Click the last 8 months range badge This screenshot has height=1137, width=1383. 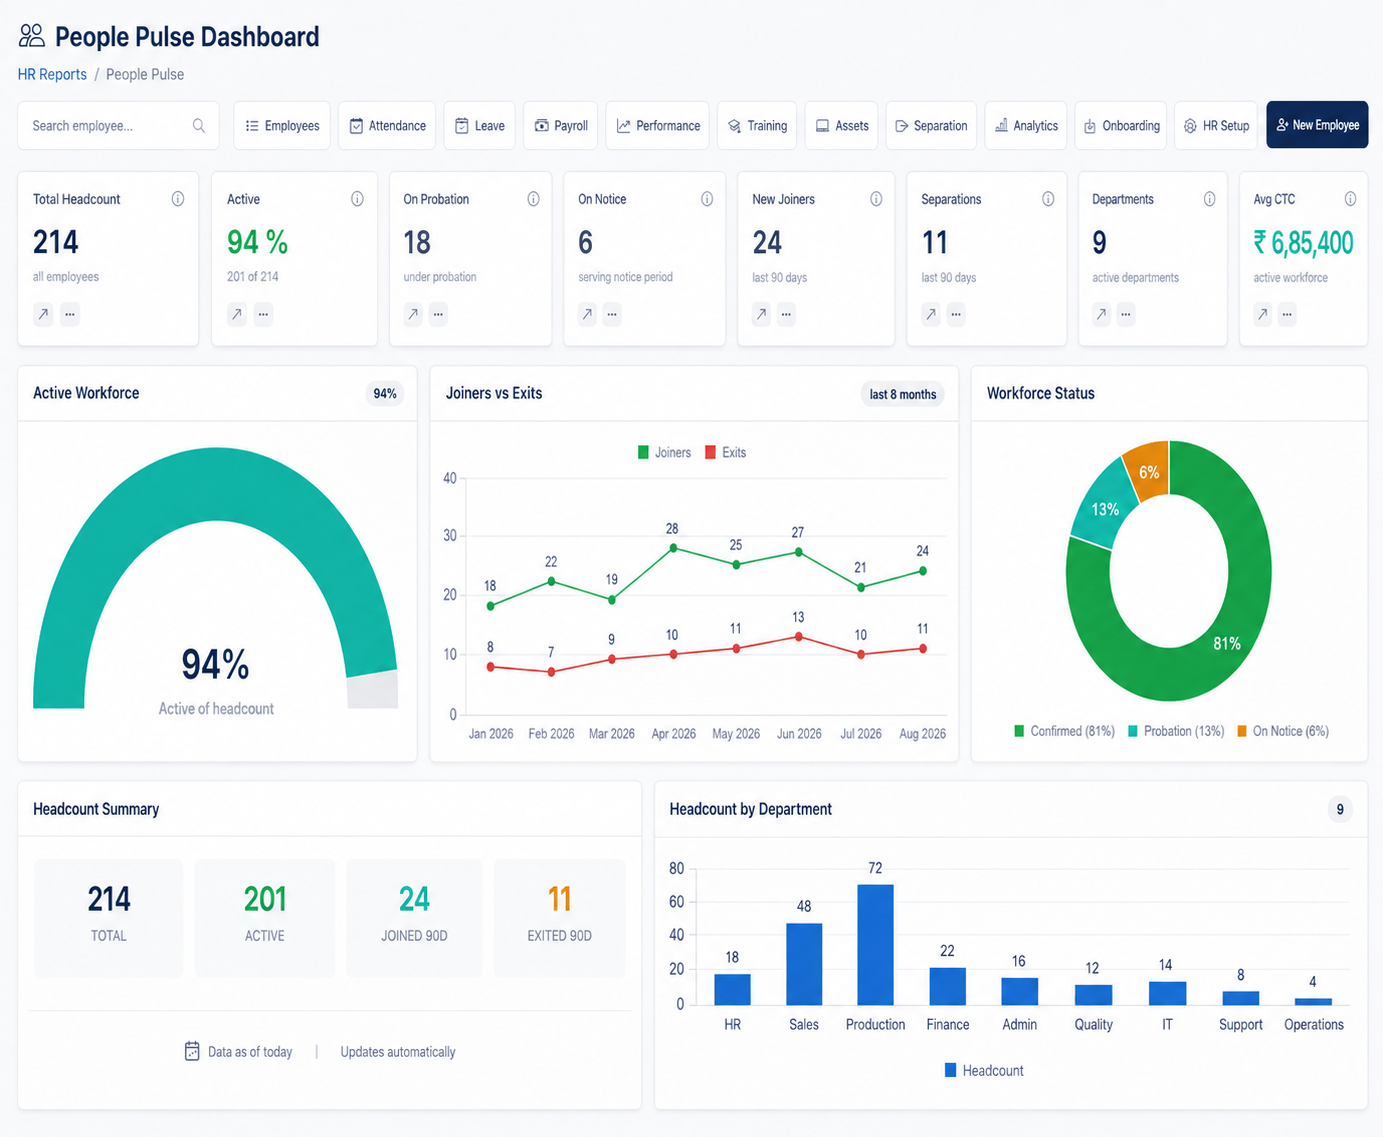pyautogui.click(x=903, y=394)
